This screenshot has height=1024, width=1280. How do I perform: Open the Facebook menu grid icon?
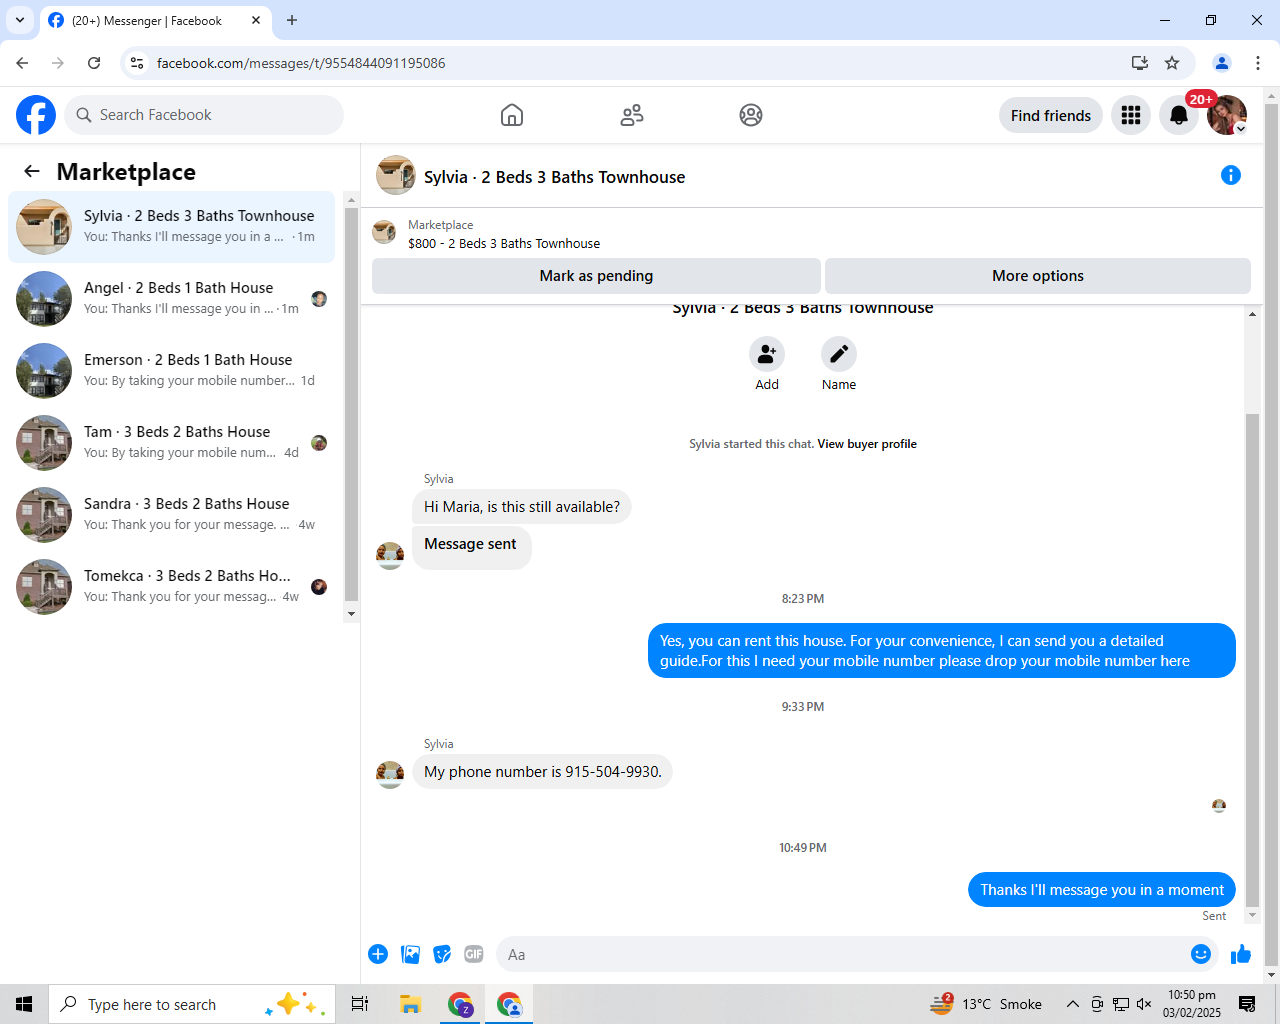tap(1131, 115)
